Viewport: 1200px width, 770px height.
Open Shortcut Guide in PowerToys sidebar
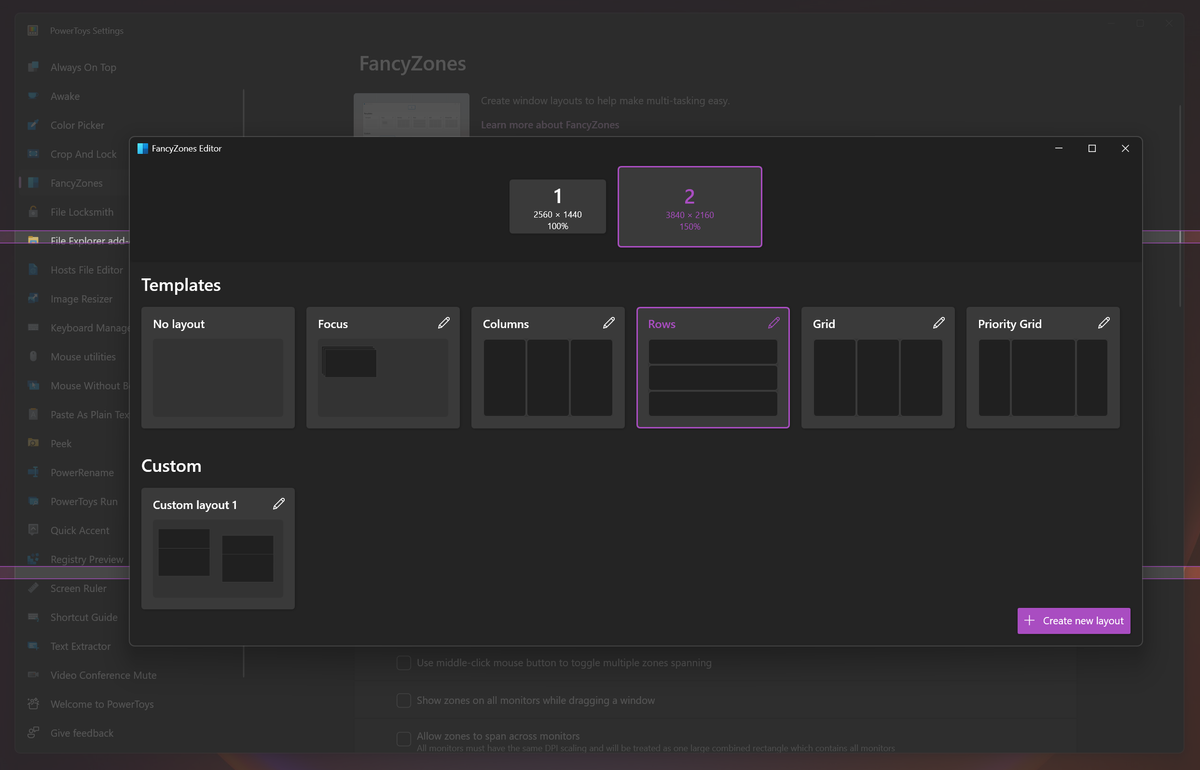(84, 617)
